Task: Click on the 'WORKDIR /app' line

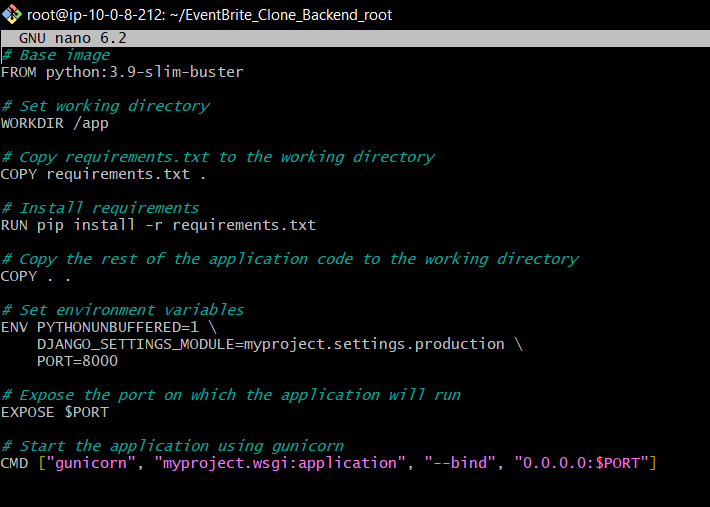Action: pos(55,123)
